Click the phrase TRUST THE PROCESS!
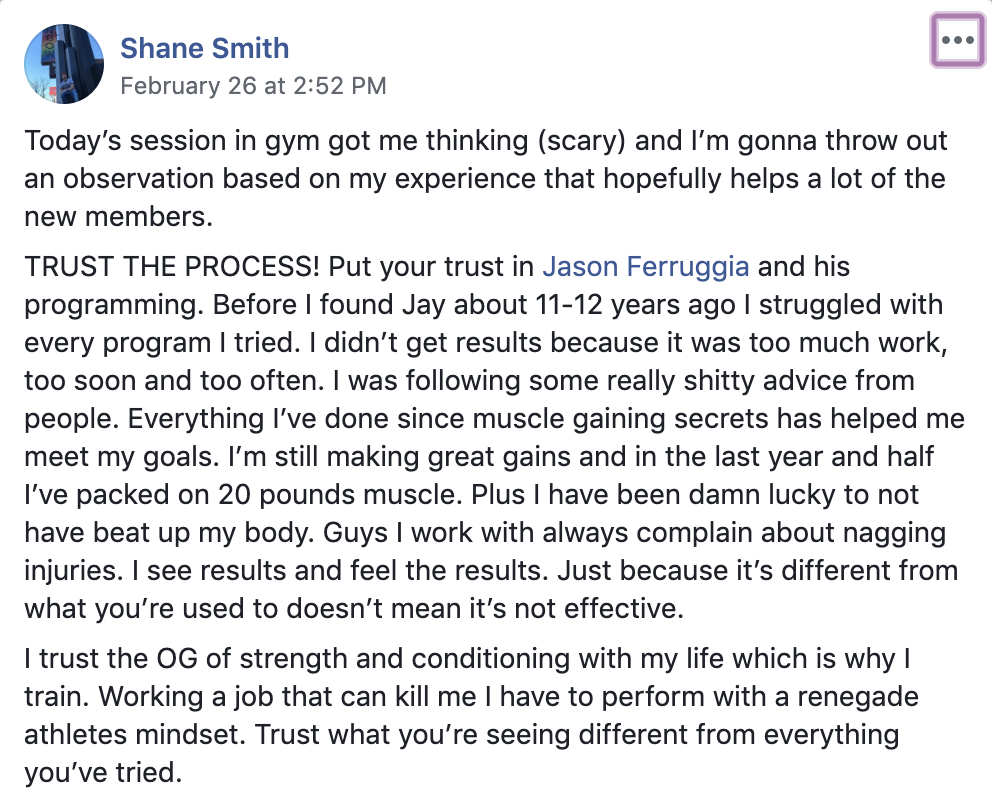This screenshot has height=798, width=992. pos(172,266)
